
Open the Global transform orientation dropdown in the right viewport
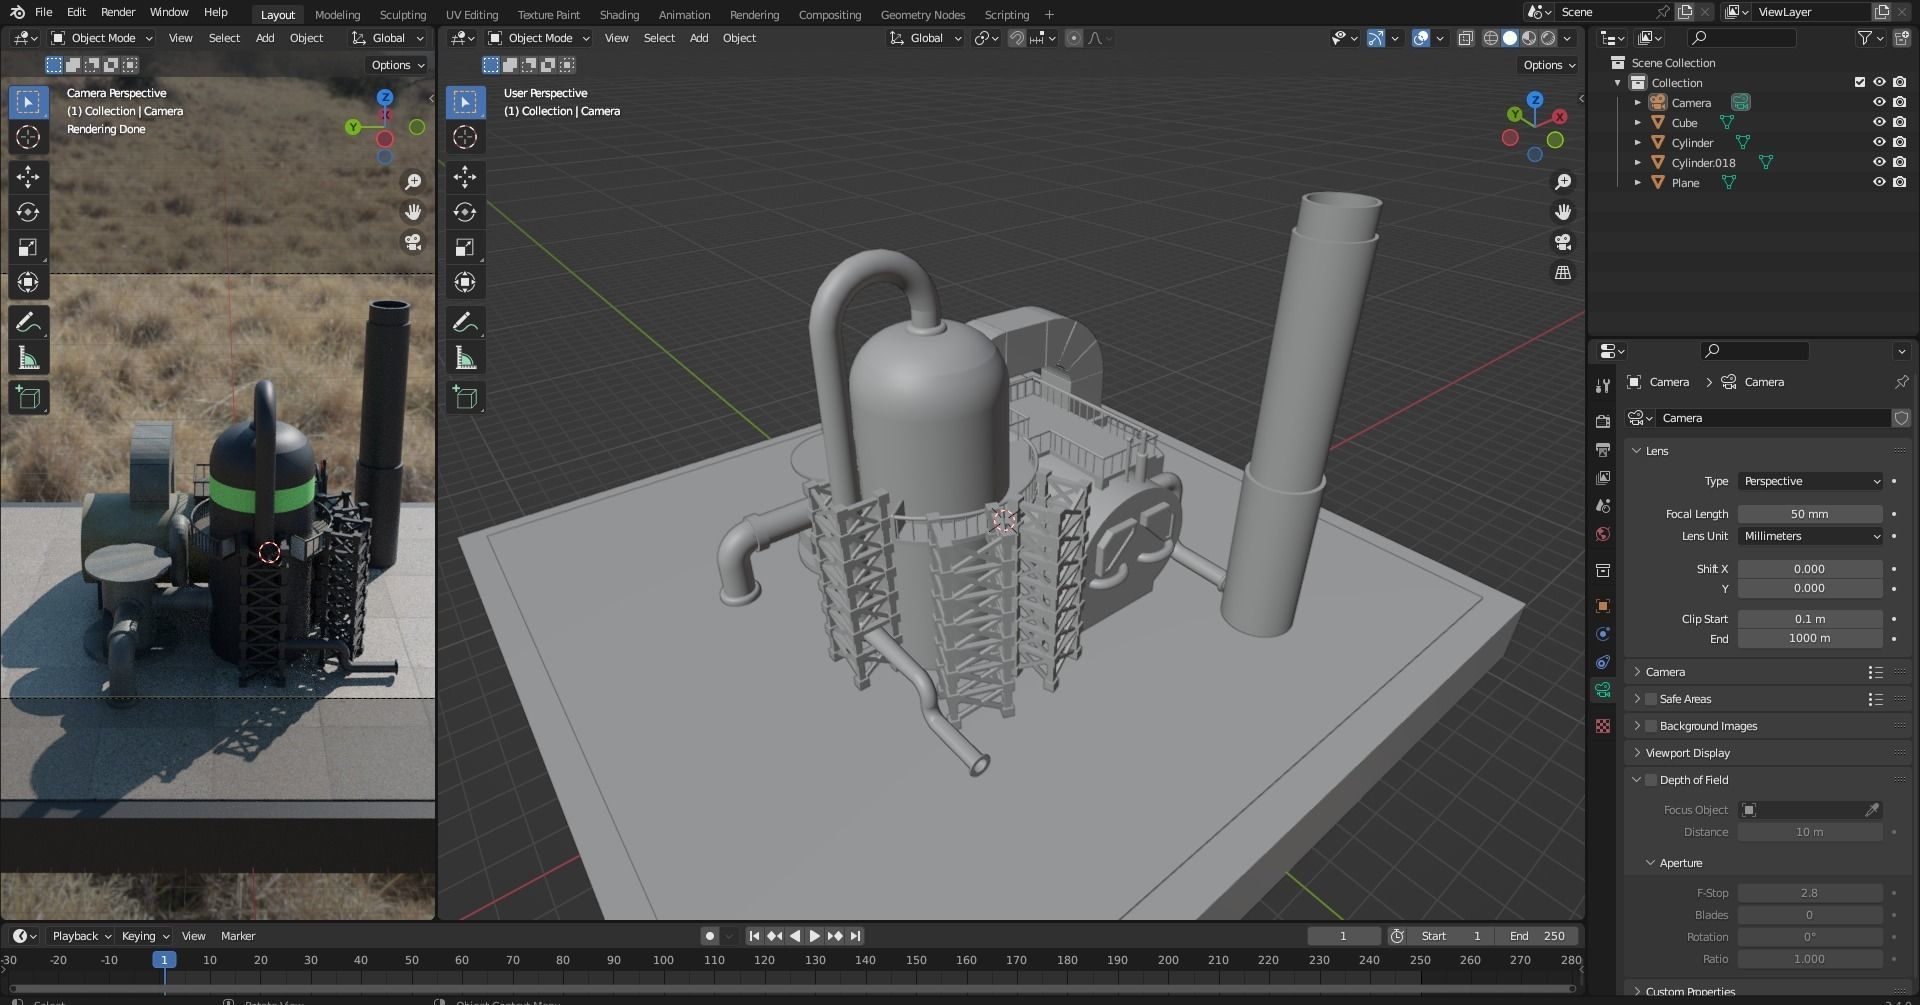click(926, 38)
